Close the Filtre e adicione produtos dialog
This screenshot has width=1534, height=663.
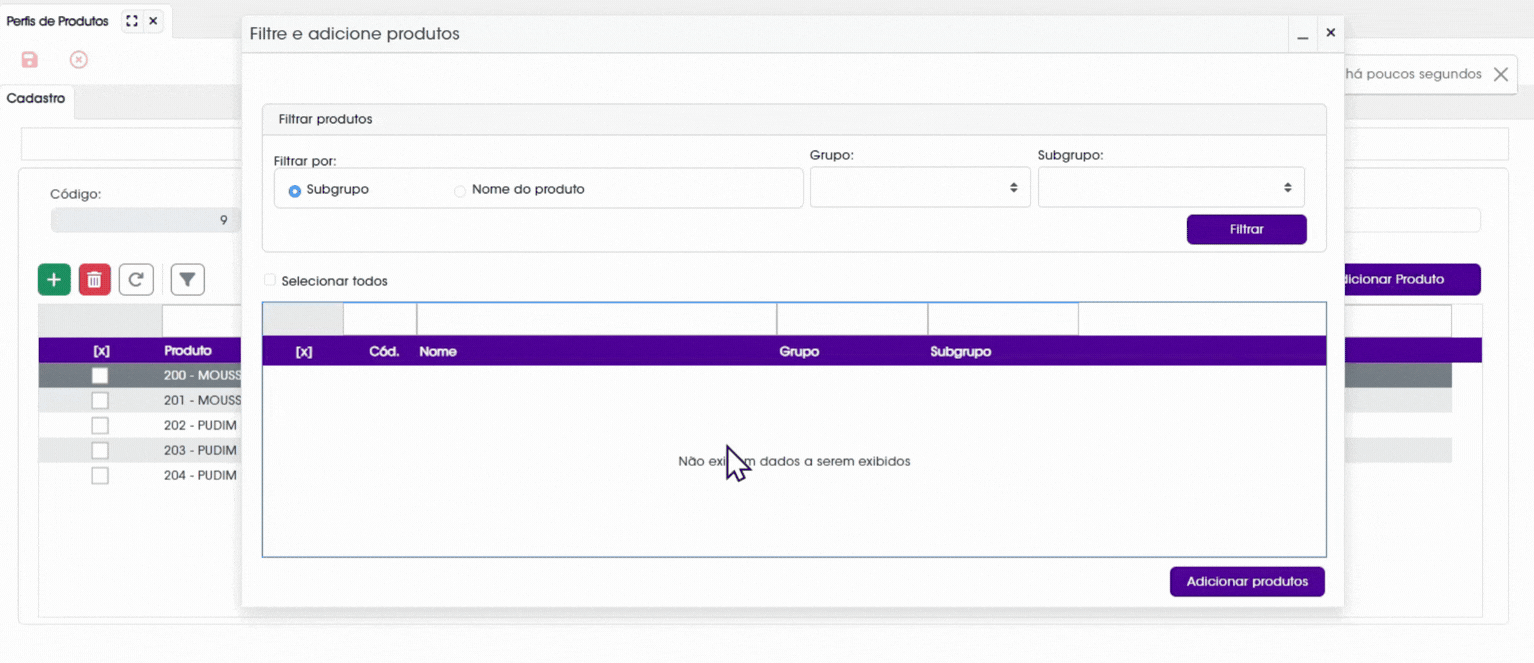1330,33
